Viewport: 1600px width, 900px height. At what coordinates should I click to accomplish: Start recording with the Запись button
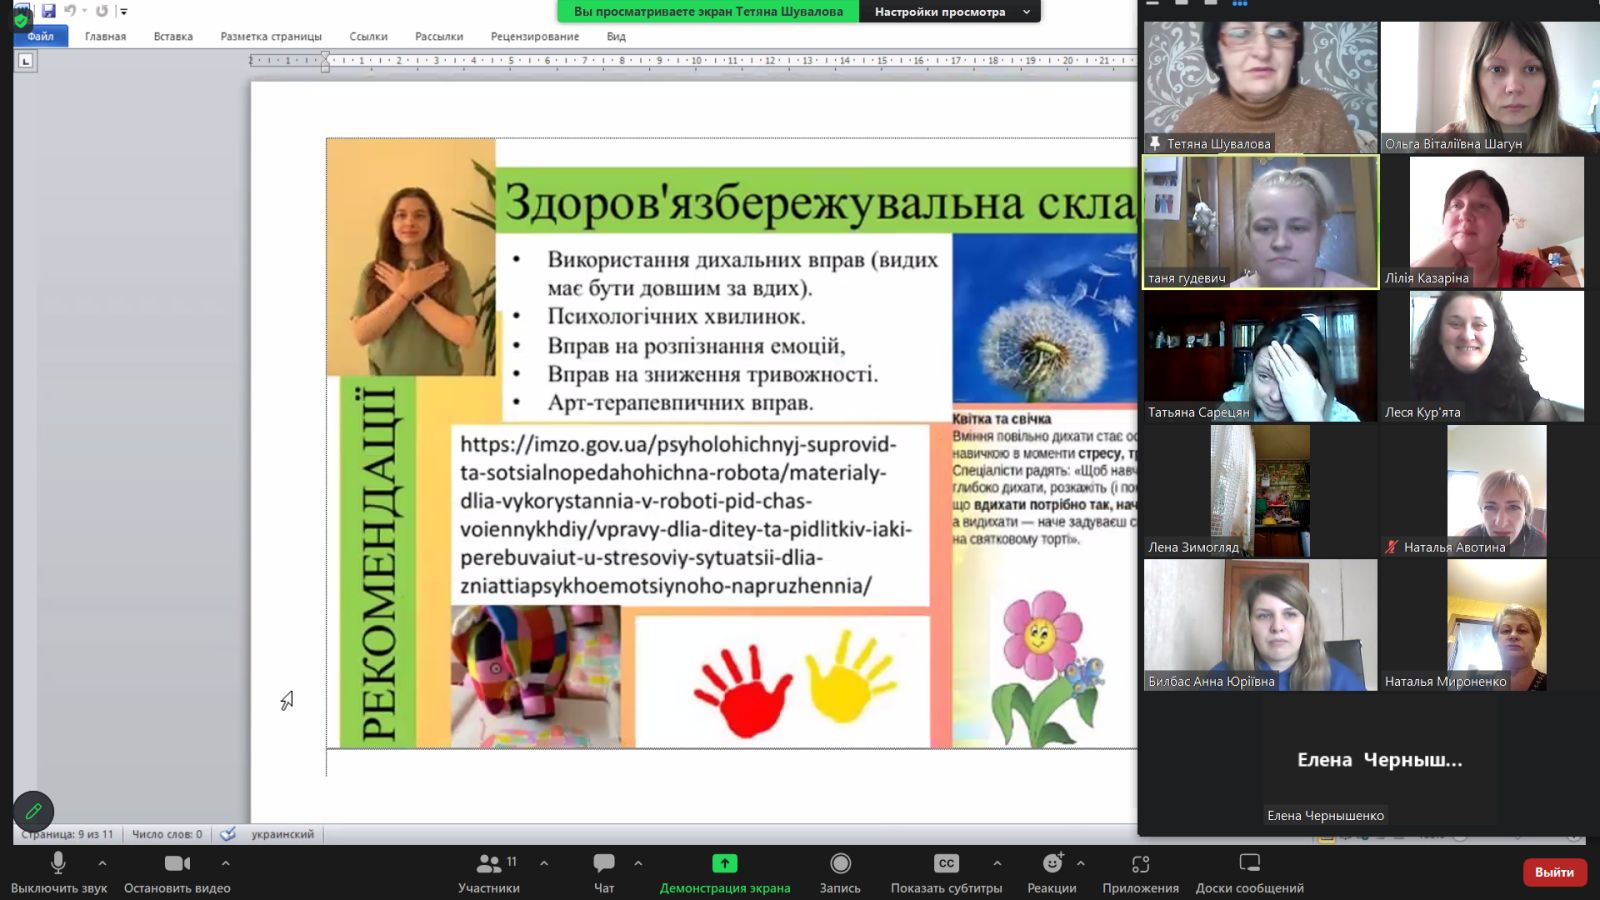[840, 864]
